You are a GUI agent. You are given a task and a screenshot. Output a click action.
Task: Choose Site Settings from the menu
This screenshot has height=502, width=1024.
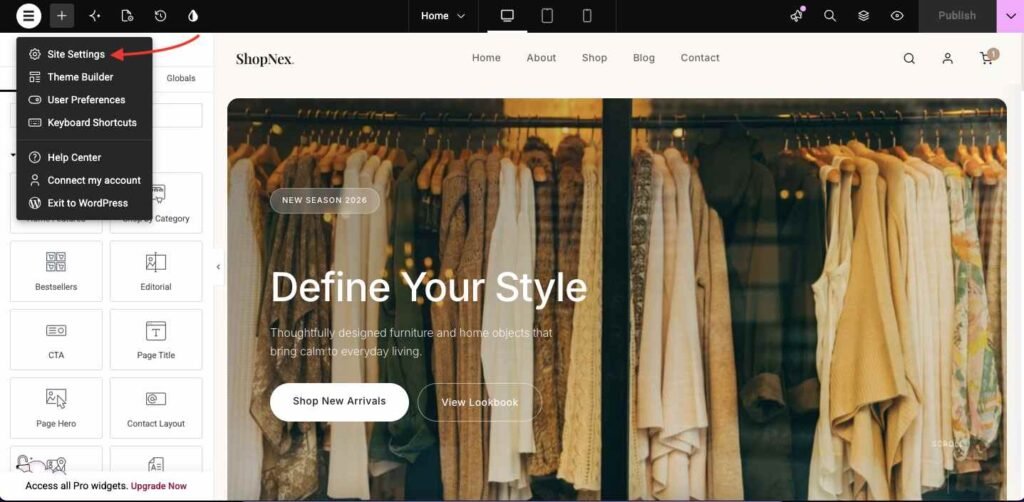(84, 54)
